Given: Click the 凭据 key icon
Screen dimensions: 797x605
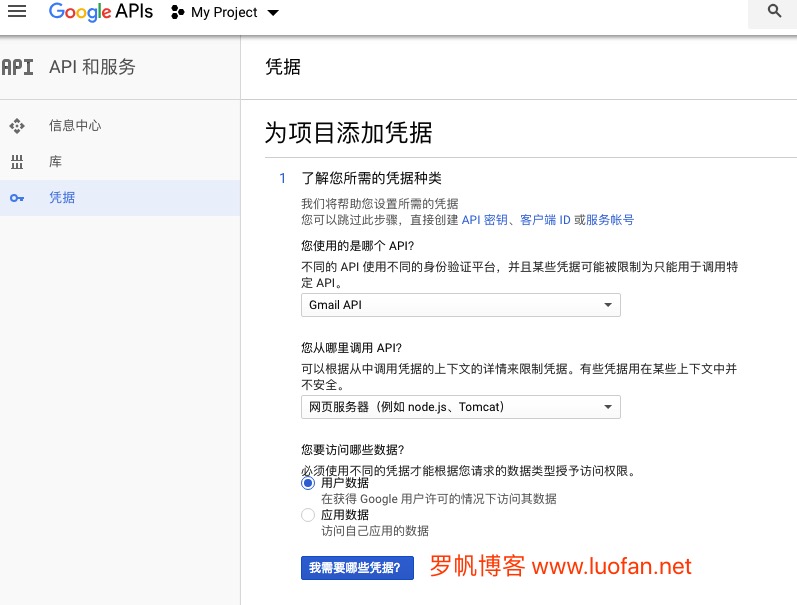Looking at the screenshot, I should [x=17, y=198].
